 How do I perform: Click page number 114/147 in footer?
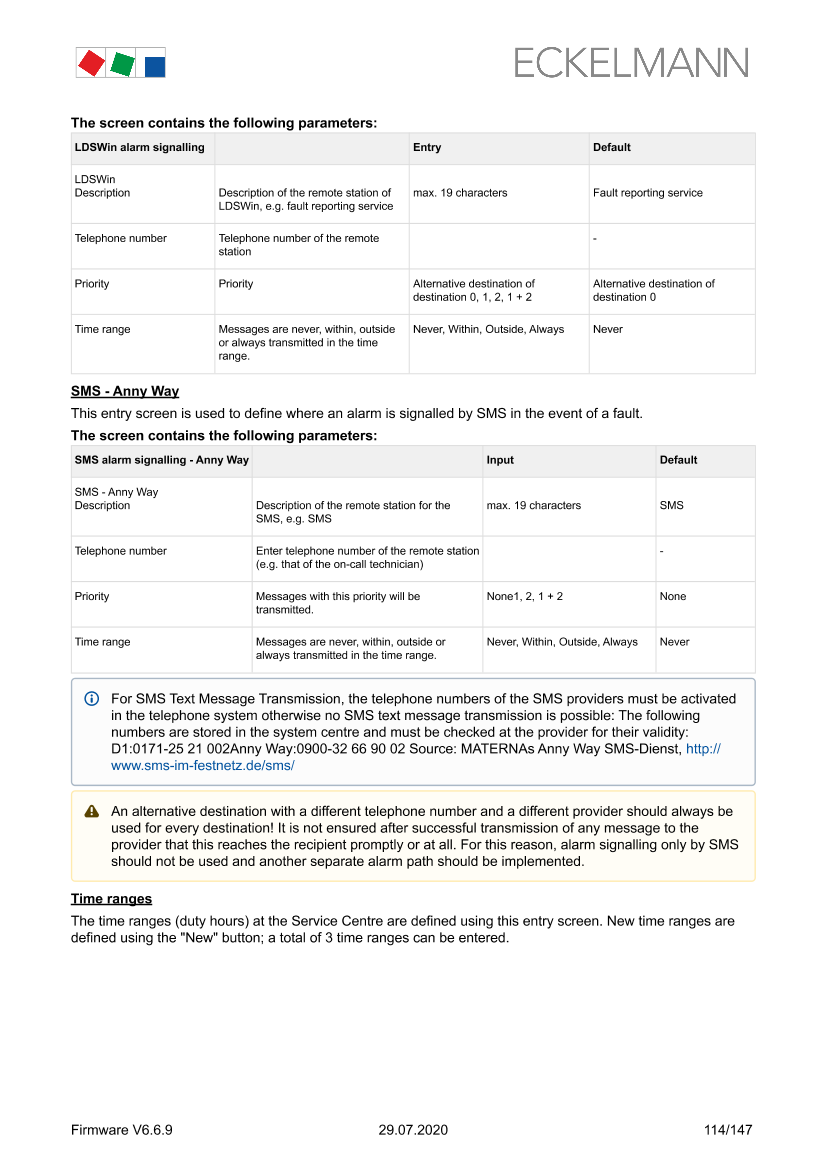pos(727,1130)
